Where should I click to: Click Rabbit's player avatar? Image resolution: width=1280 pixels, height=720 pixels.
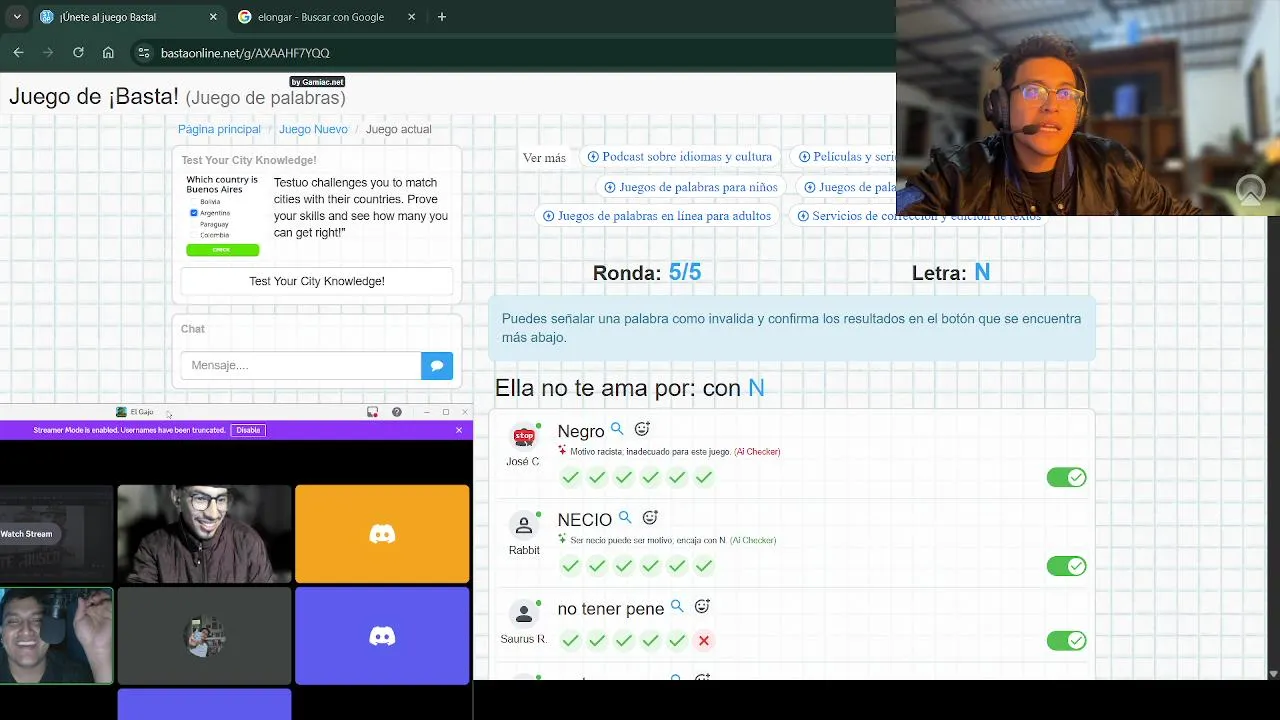click(524, 525)
